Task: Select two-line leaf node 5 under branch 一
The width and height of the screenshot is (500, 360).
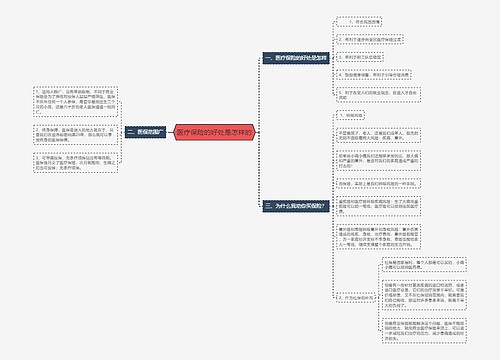Action: 378,95
